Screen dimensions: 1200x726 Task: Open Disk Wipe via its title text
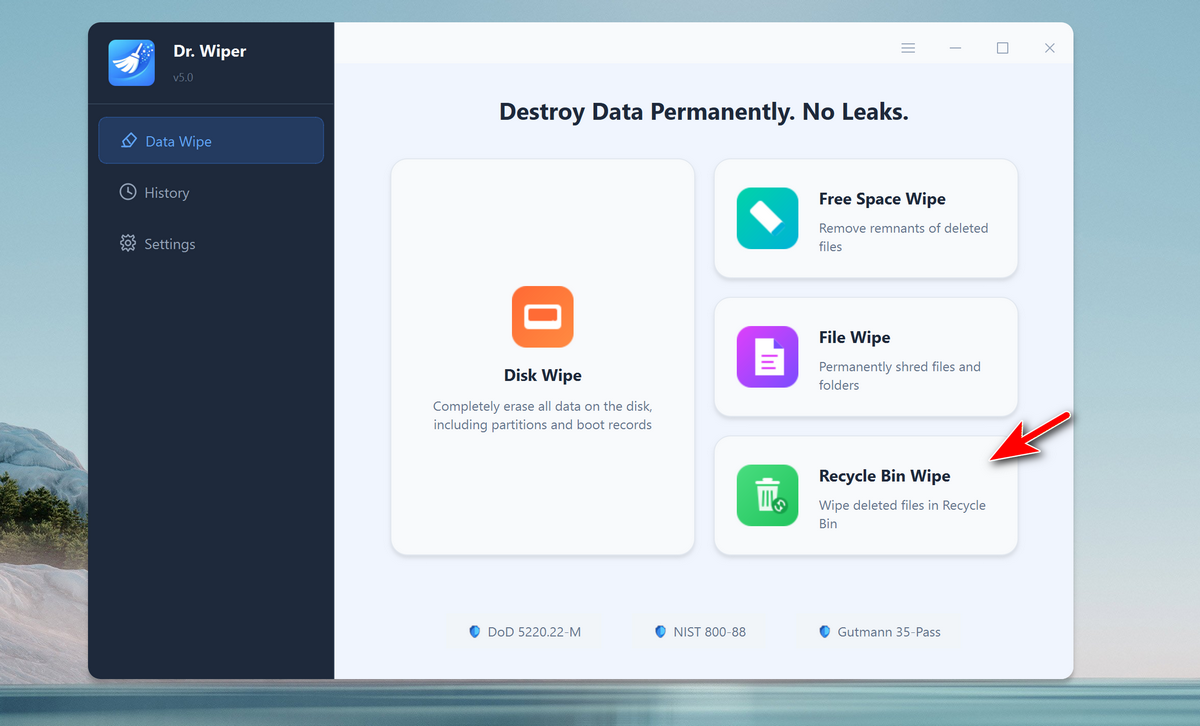click(x=542, y=376)
